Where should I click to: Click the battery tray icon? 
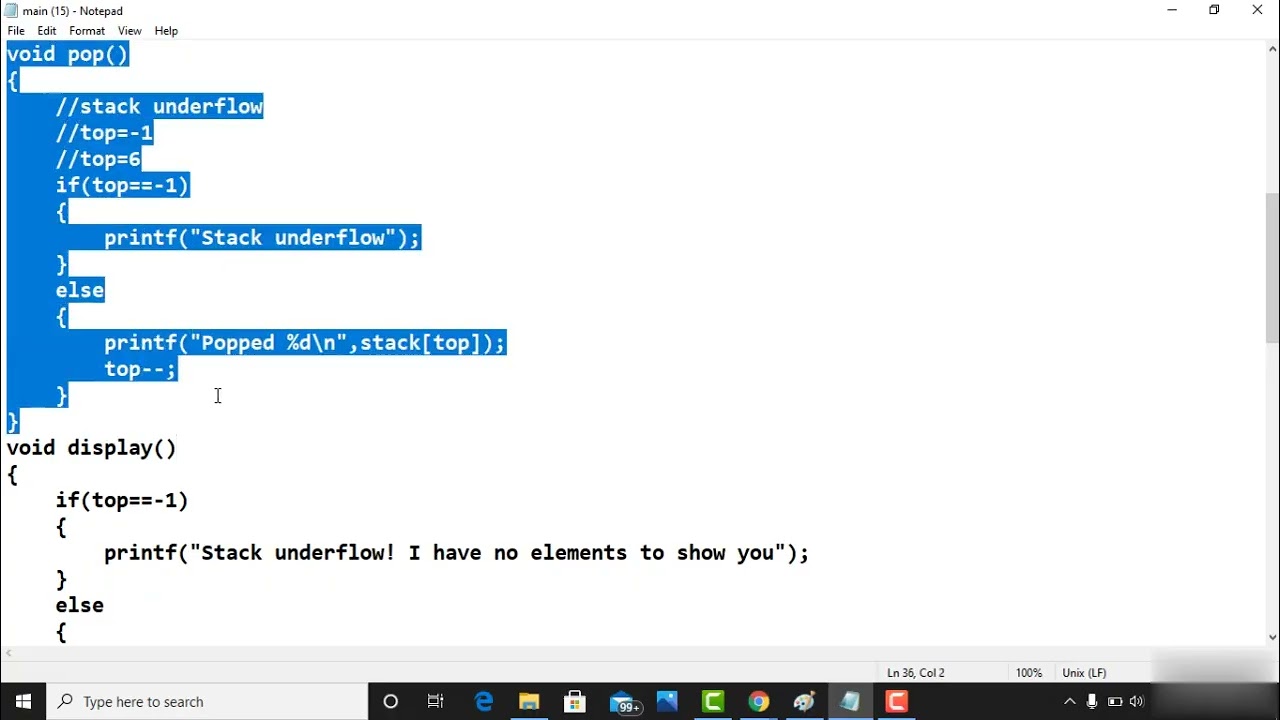pos(1113,702)
